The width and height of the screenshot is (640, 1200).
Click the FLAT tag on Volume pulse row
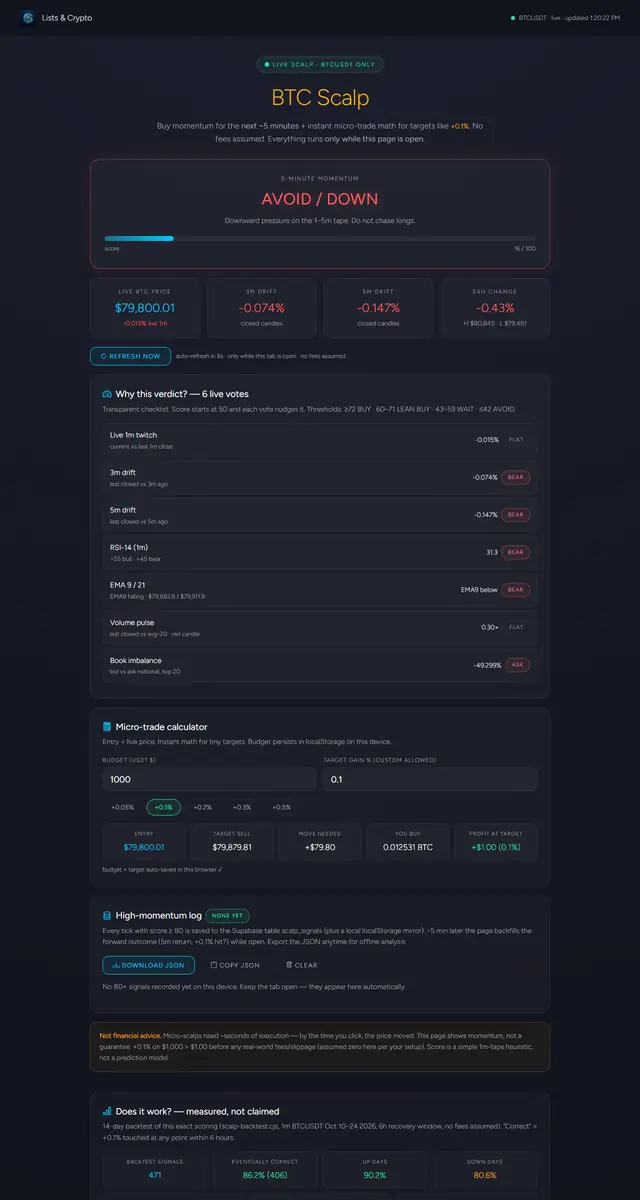[x=516, y=627]
